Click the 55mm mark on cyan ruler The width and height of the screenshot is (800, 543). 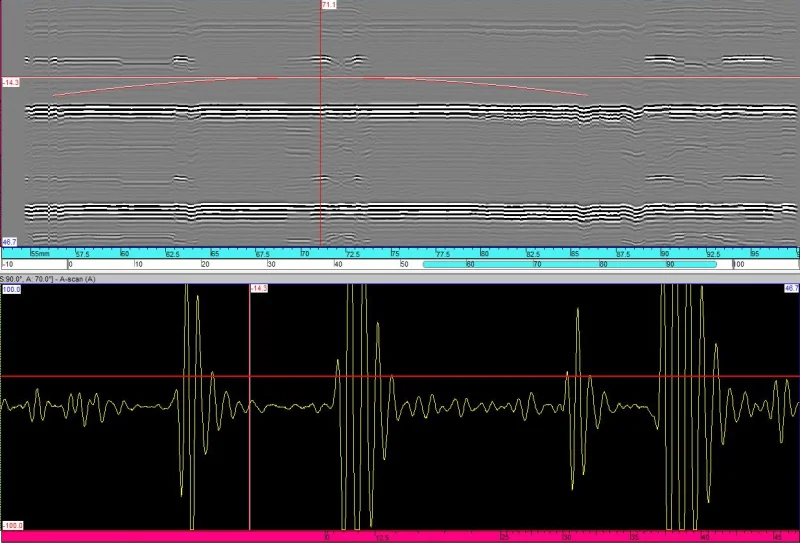pos(40,254)
